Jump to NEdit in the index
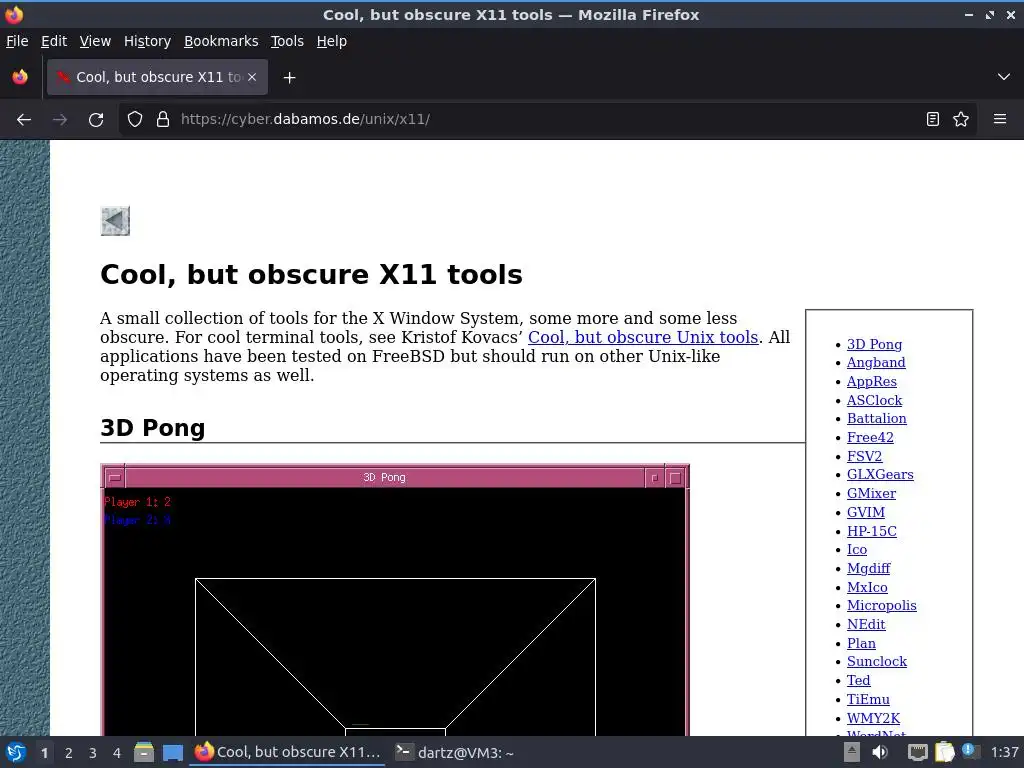 click(x=866, y=625)
